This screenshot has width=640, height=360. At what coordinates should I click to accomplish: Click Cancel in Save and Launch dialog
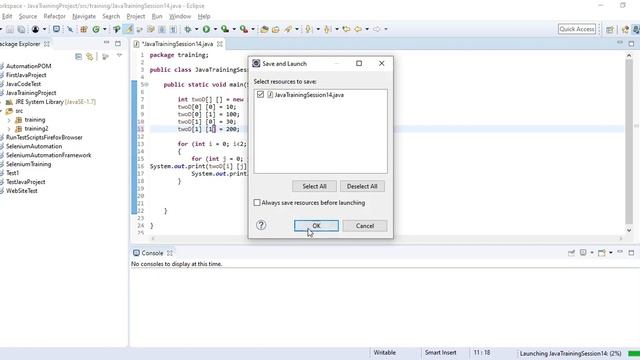pyautogui.click(x=365, y=226)
